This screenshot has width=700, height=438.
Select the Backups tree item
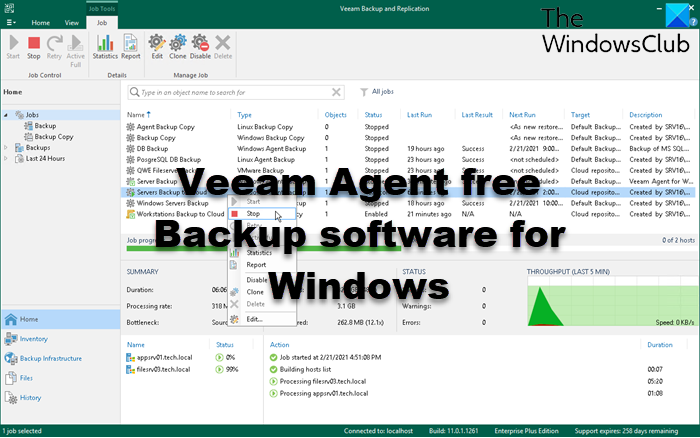(x=38, y=147)
